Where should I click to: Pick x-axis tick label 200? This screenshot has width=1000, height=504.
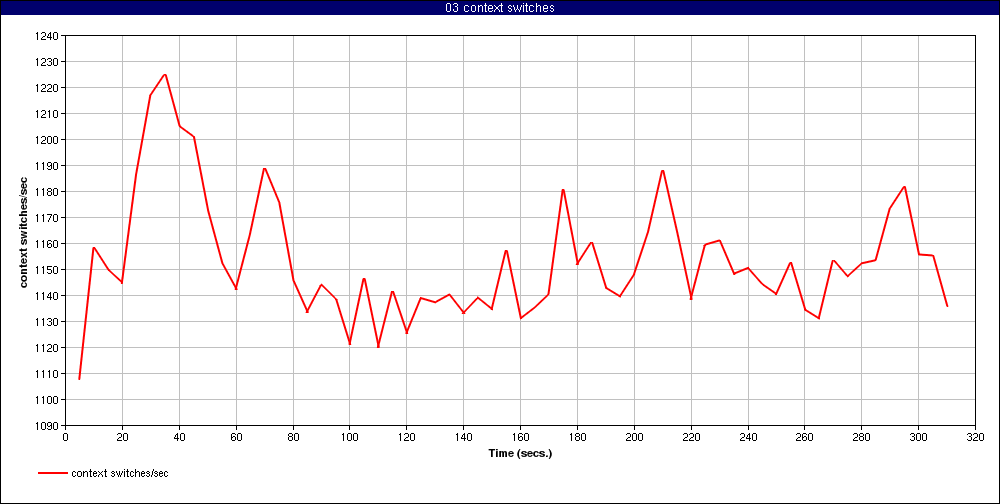pyautogui.click(x=634, y=437)
